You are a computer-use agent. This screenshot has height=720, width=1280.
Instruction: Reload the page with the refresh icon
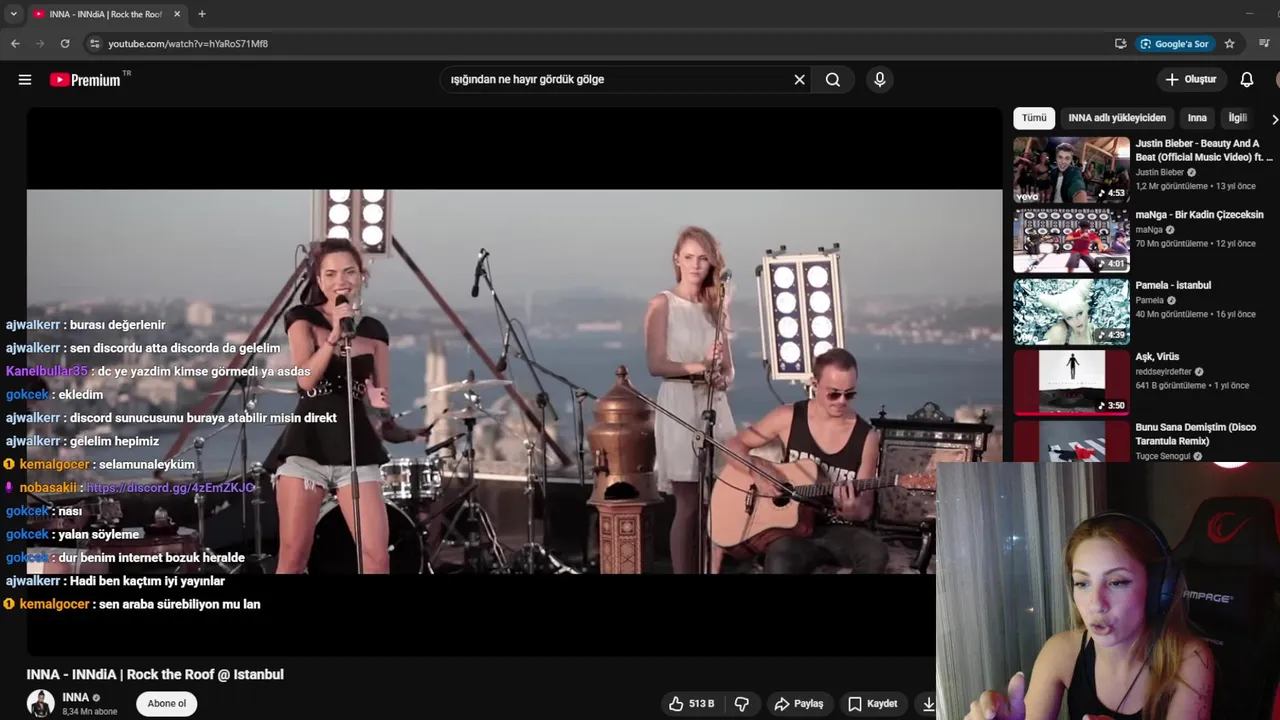[x=65, y=44]
